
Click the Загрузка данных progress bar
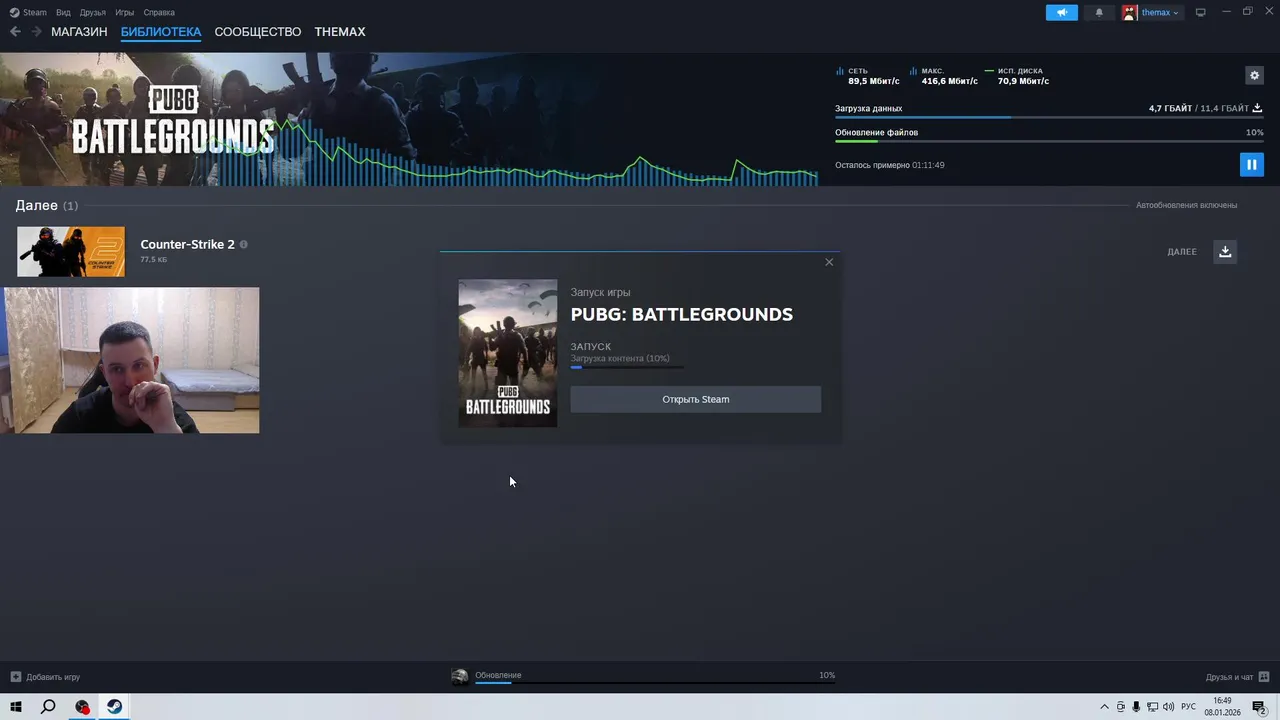click(x=1049, y=118)
